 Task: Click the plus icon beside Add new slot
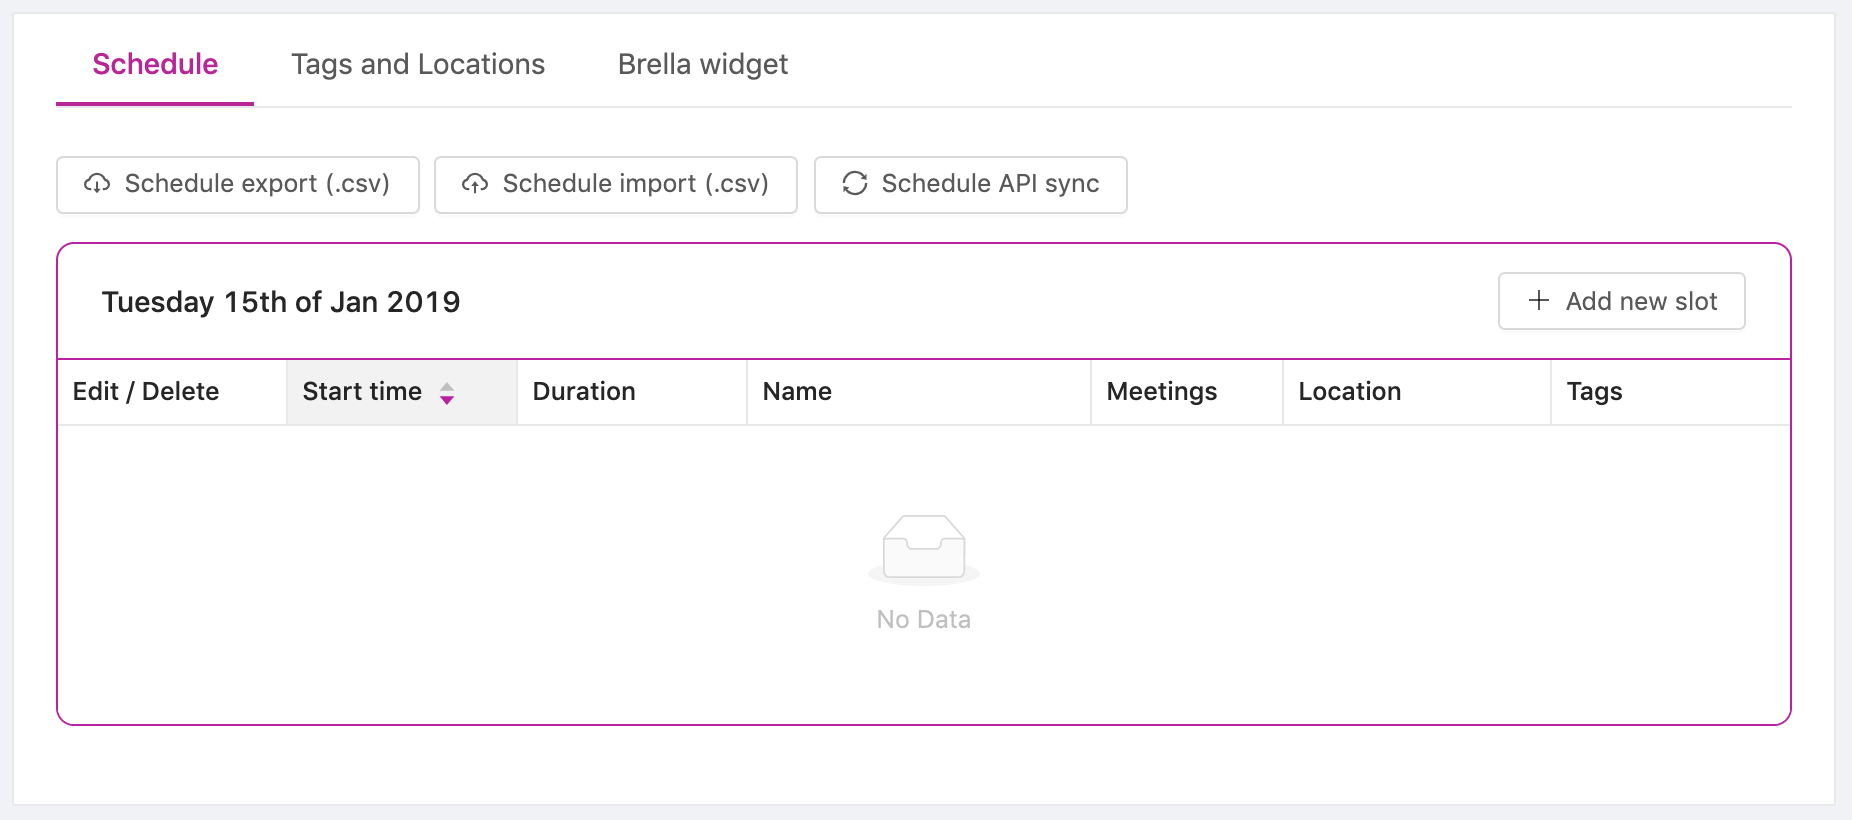tap(1539, 301)
